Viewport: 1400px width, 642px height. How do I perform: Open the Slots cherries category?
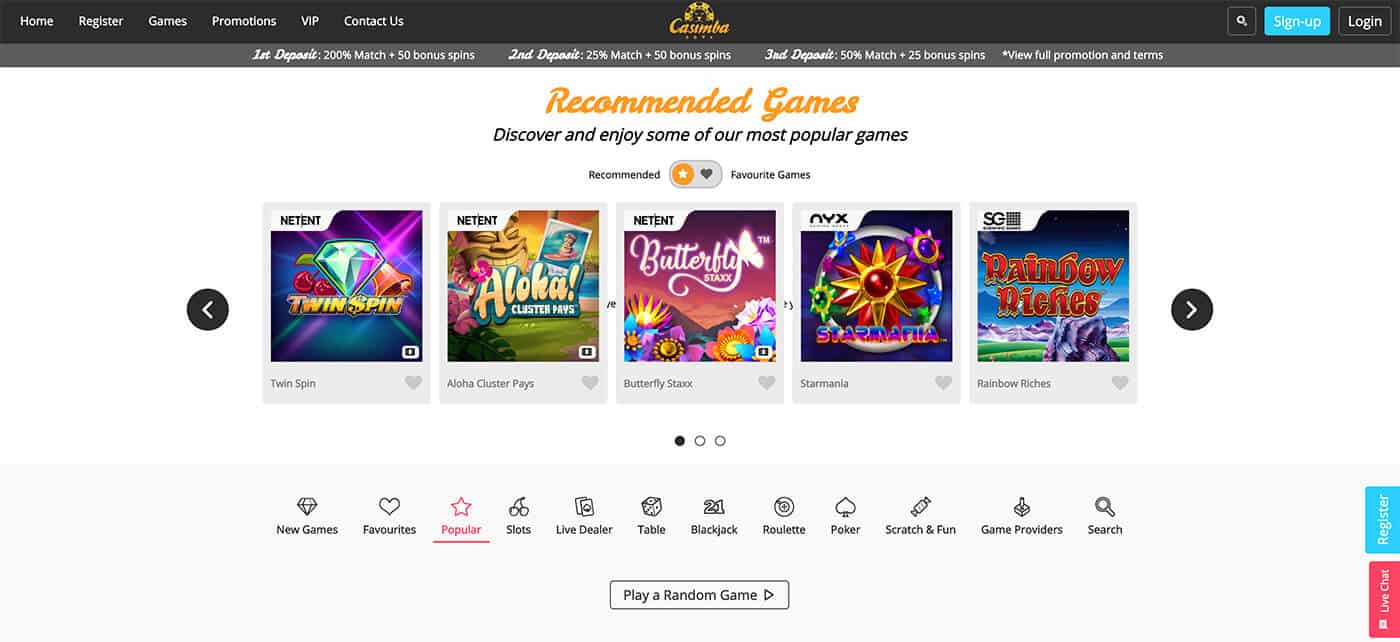[518, 507]
